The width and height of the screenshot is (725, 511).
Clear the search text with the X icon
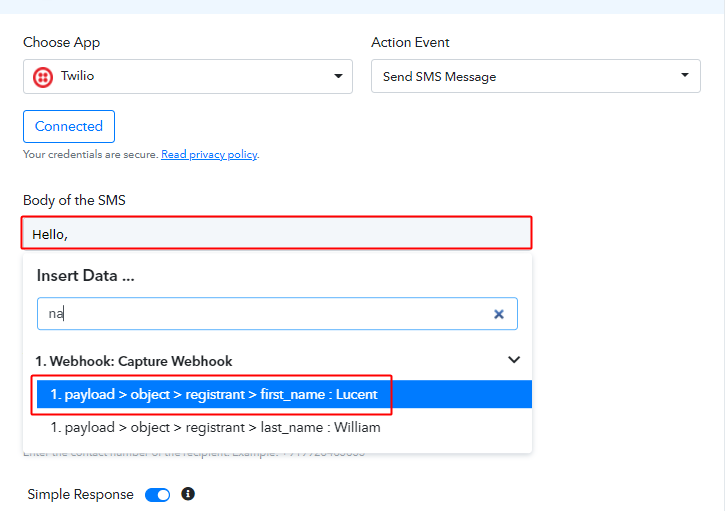point(499,314)
